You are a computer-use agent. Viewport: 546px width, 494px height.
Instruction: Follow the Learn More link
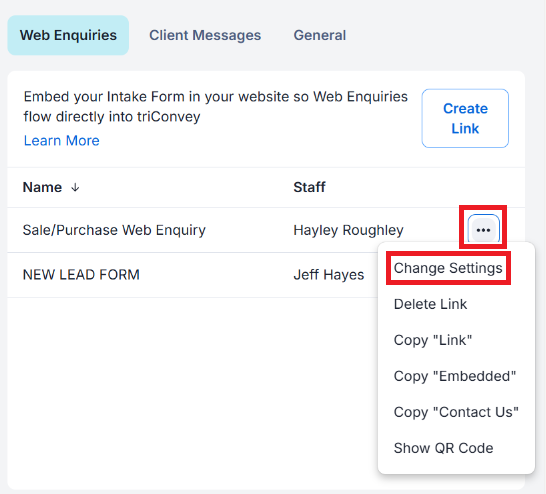62,141
